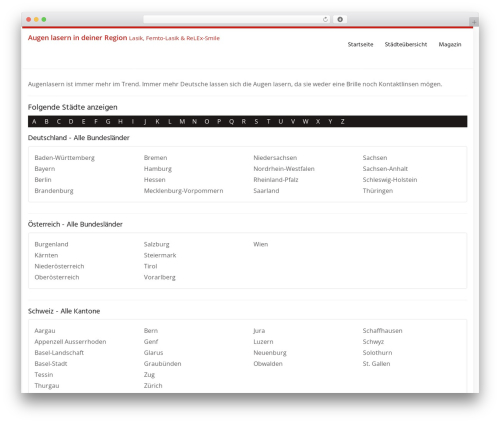Open the Appenzell Ausserrhoden link

[x=70, y=342]
